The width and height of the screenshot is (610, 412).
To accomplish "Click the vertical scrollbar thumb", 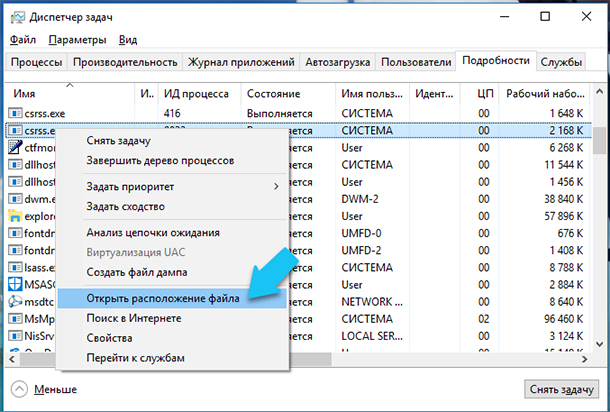I will [x=599, y=140].
